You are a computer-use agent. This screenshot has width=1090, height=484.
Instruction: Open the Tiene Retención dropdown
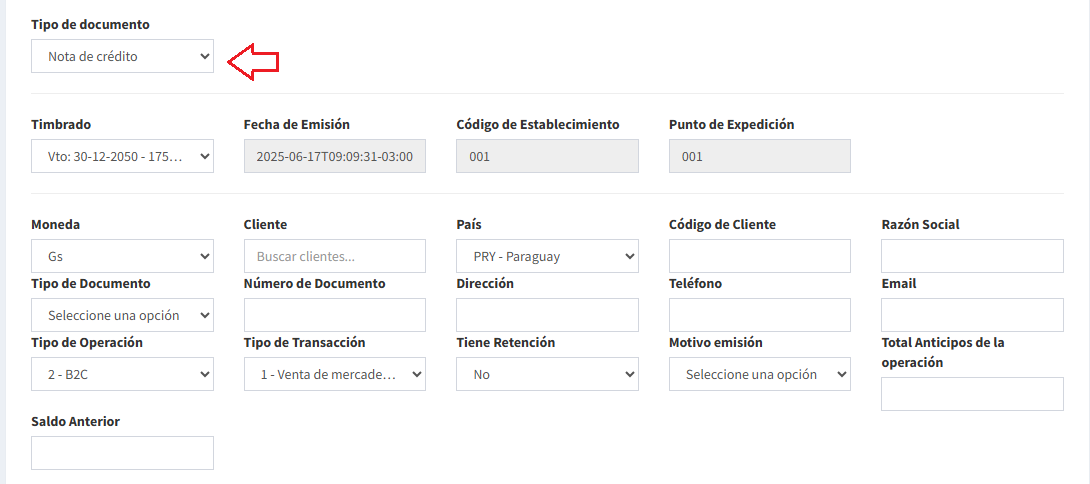(548, 374)
